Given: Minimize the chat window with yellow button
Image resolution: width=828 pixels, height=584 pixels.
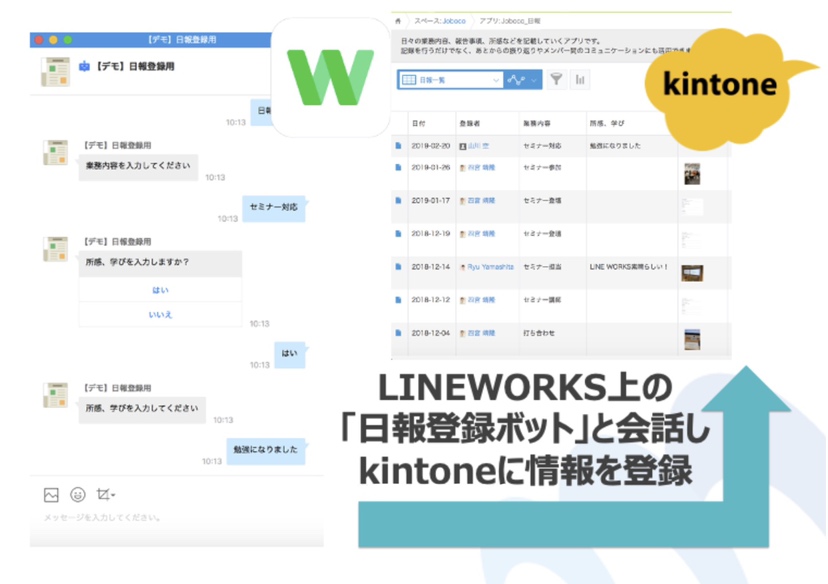Looking at the screenshot, I should 53,40.
